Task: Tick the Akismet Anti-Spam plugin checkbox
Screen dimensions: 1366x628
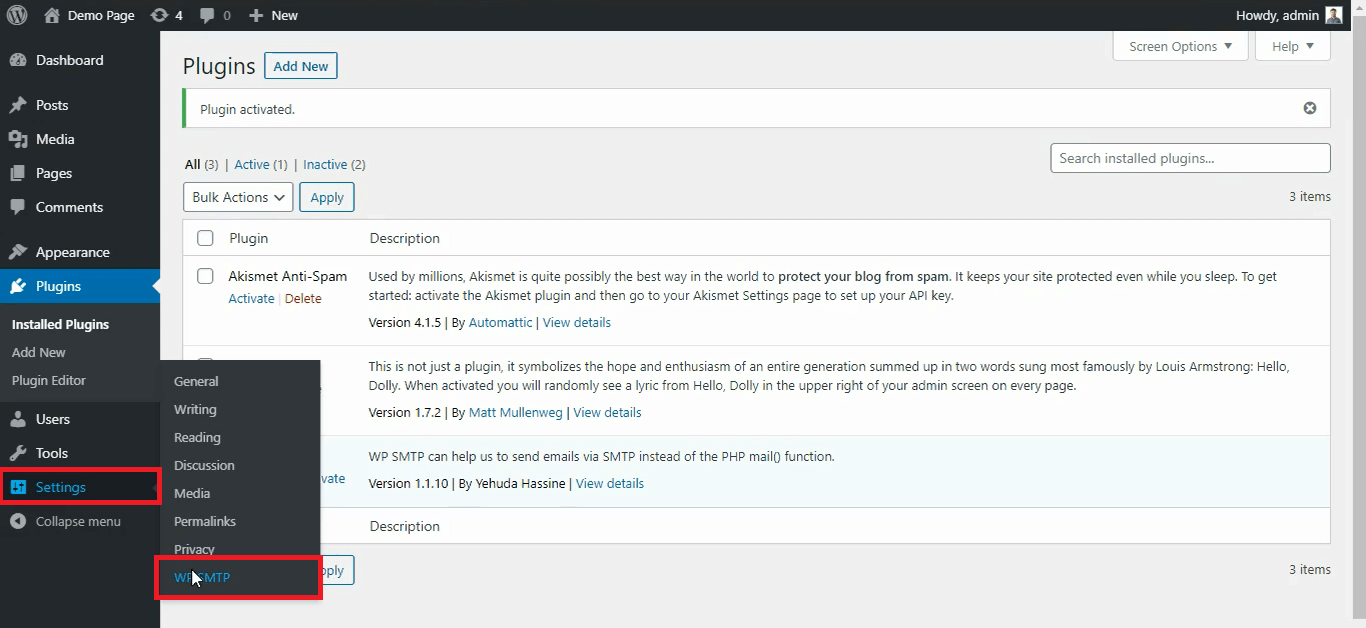Action: [205, 276]
